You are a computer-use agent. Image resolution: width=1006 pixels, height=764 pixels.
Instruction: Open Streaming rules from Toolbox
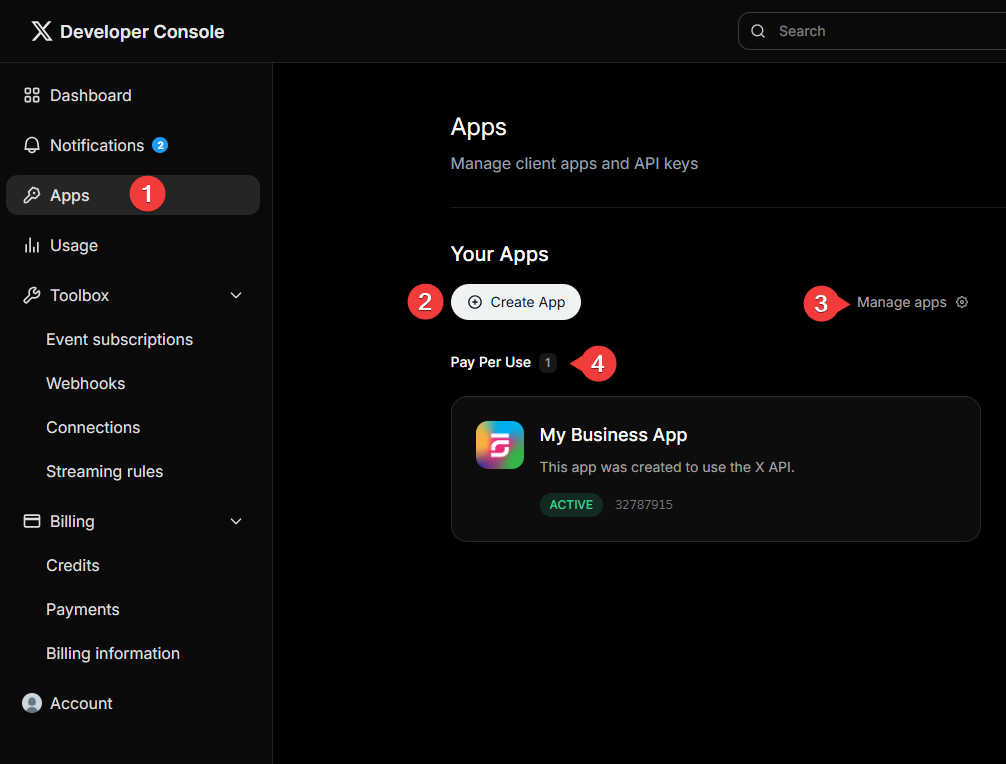(104, 471)
